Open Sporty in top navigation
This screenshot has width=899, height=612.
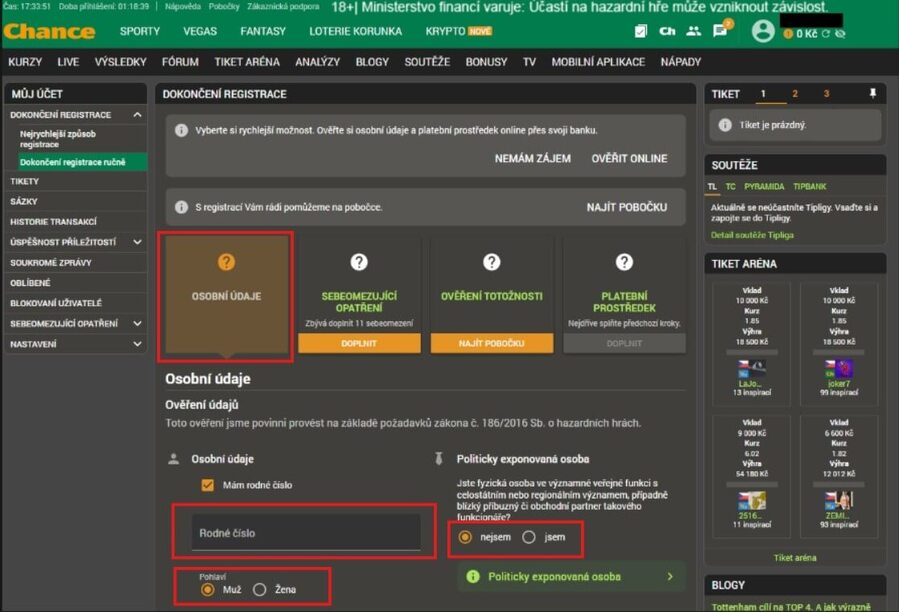139,32
